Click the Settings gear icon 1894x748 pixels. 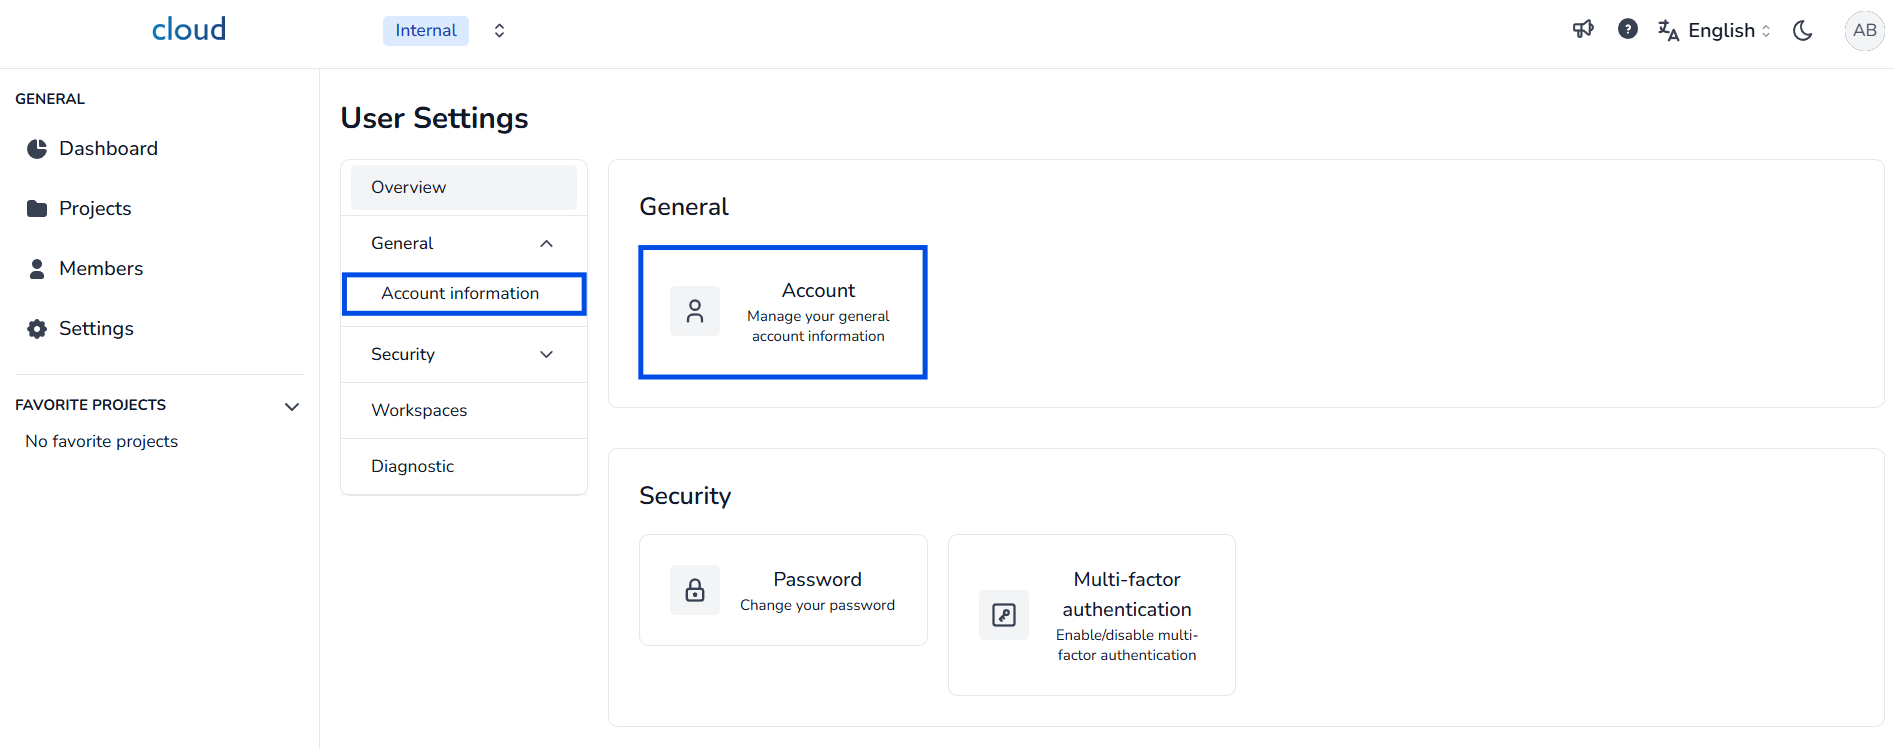click(37, 329)
